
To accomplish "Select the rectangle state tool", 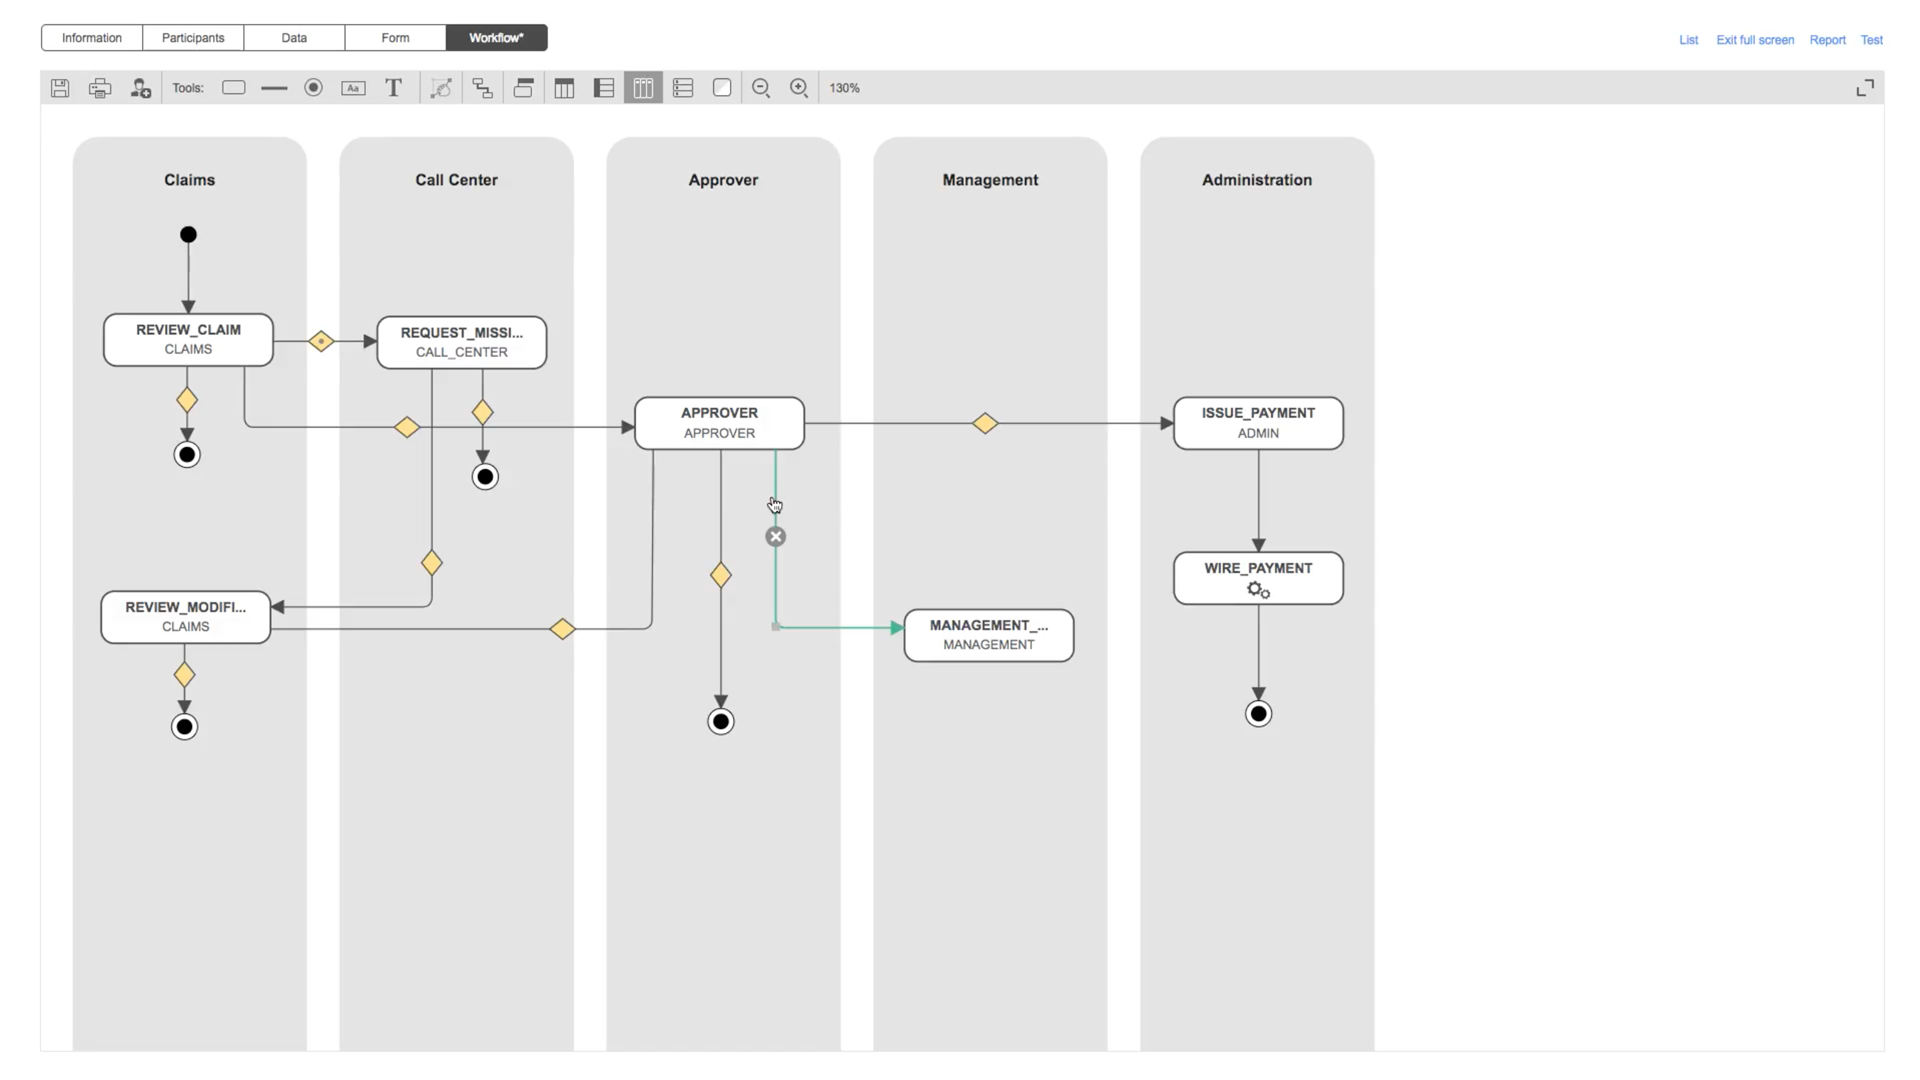I will click(x=234, y=87).
